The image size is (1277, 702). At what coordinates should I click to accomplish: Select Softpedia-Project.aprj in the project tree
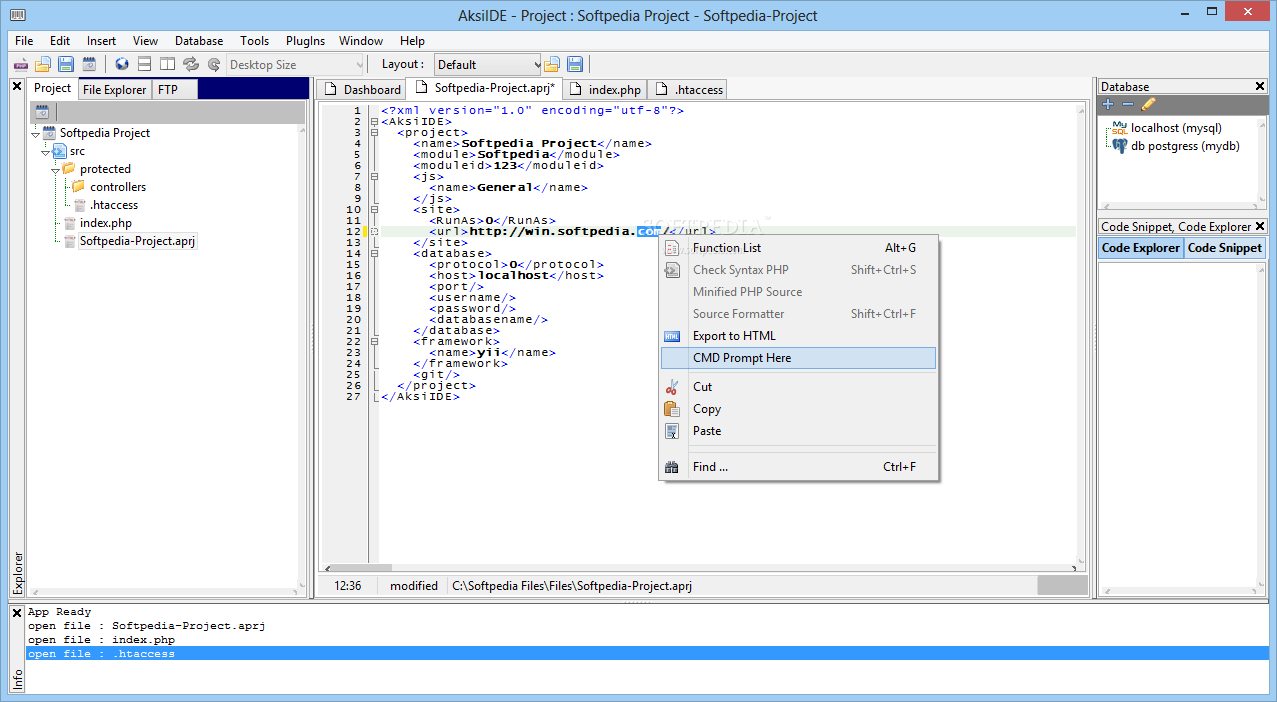[138, 241]
